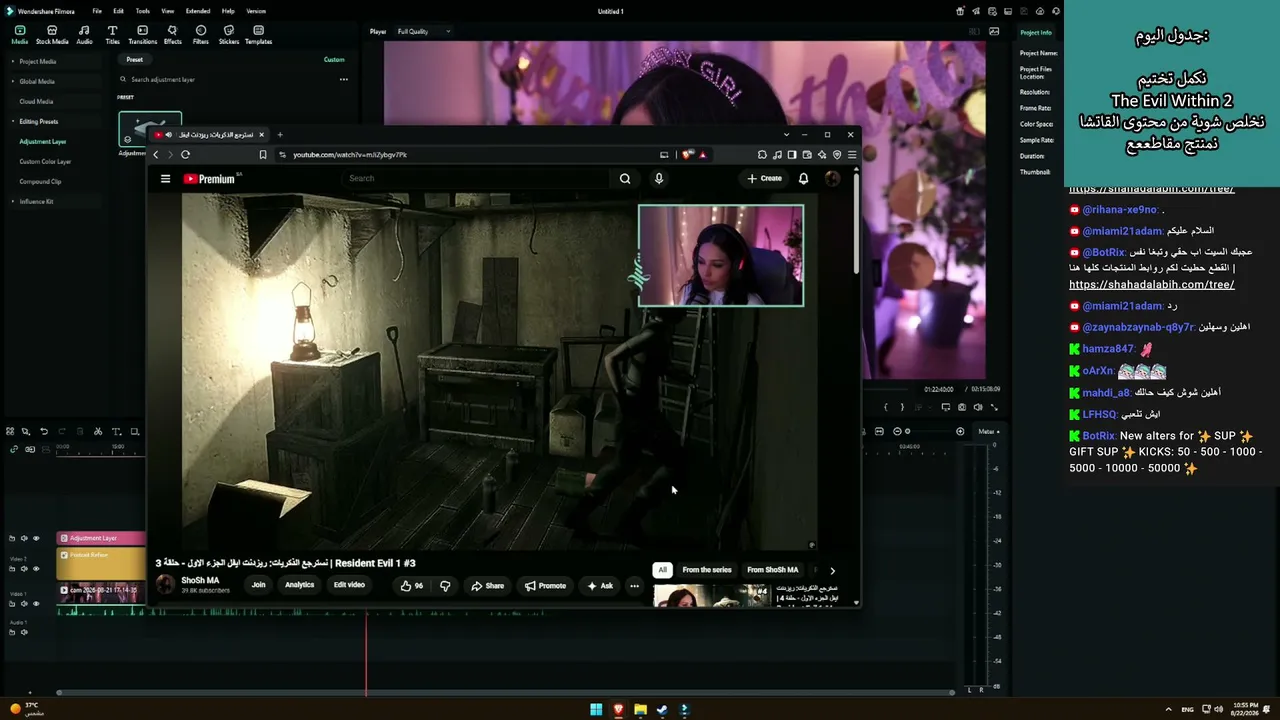Open the YouTube hamburger guide menu
This screenshot has height=720, width=1280.
(x=165, y=179)
